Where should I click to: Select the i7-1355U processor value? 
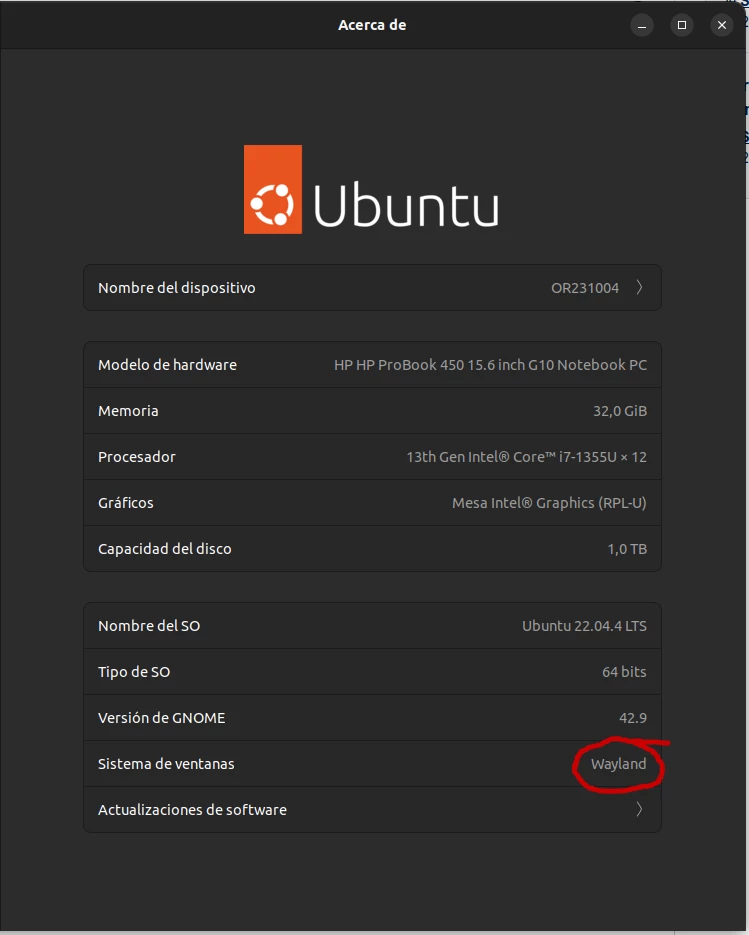(527, 457)
